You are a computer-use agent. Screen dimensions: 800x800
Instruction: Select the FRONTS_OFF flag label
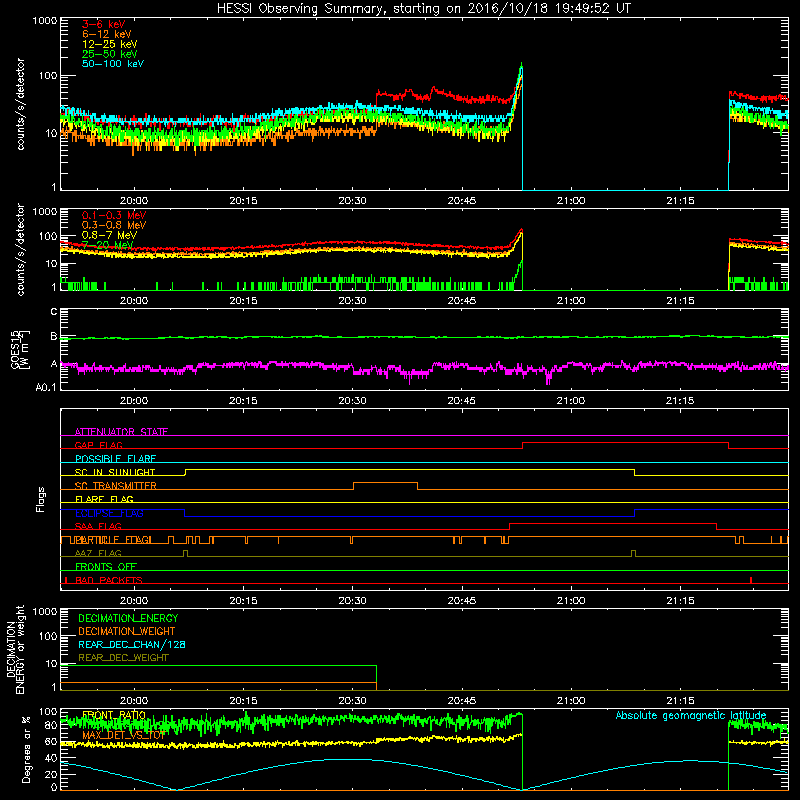[106, 566]
